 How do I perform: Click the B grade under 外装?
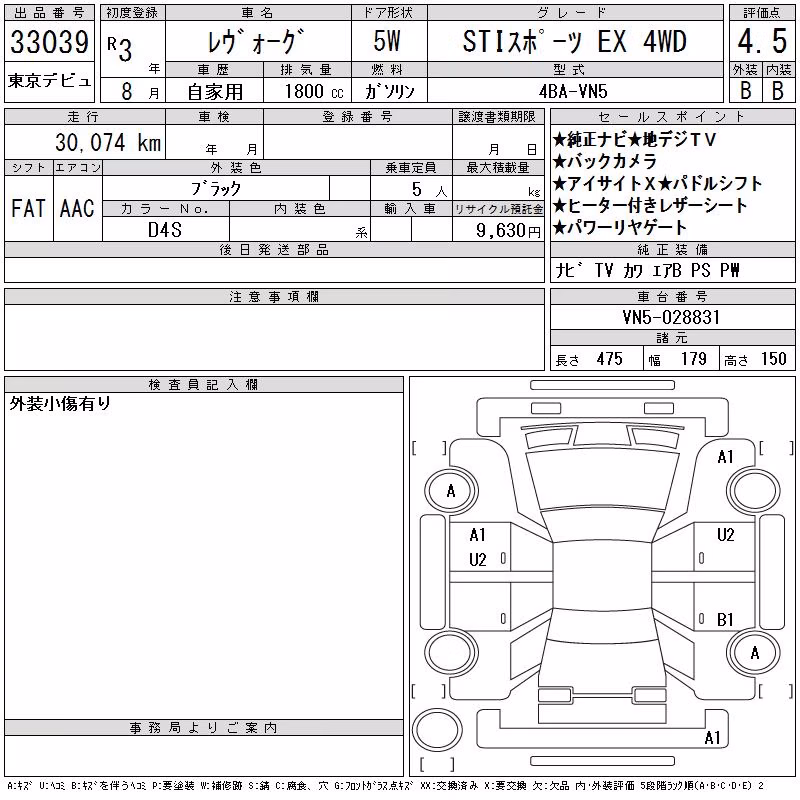click(746, 91)
